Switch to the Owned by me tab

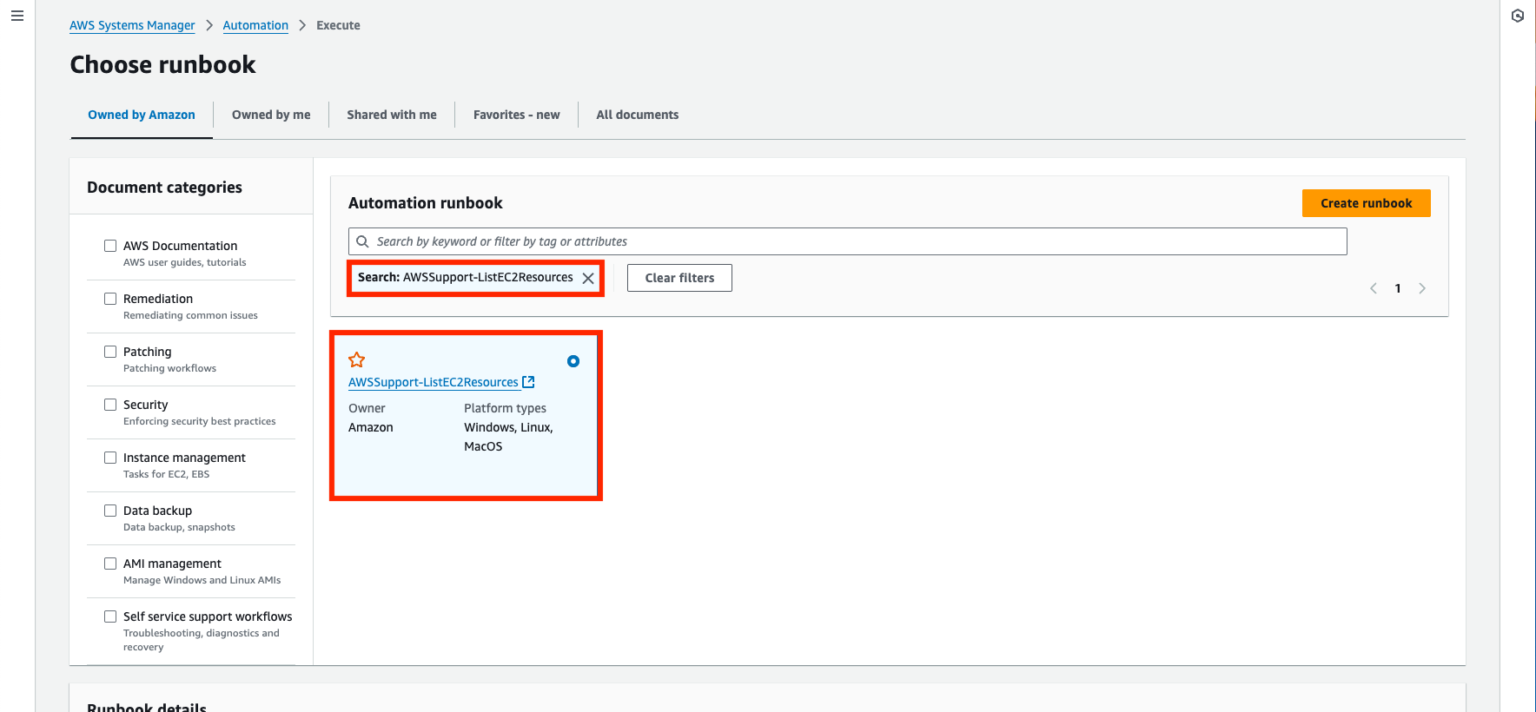(271, 114)
